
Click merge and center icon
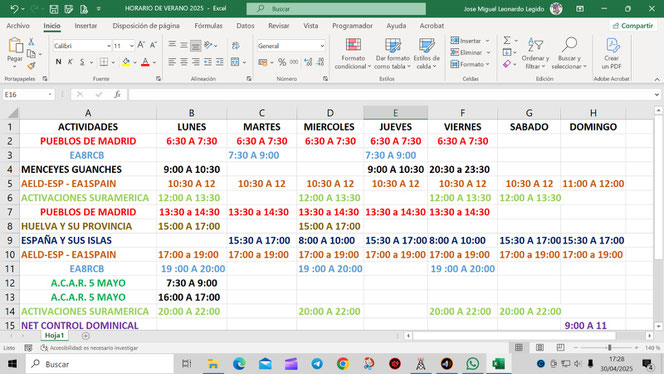point(235,62)
